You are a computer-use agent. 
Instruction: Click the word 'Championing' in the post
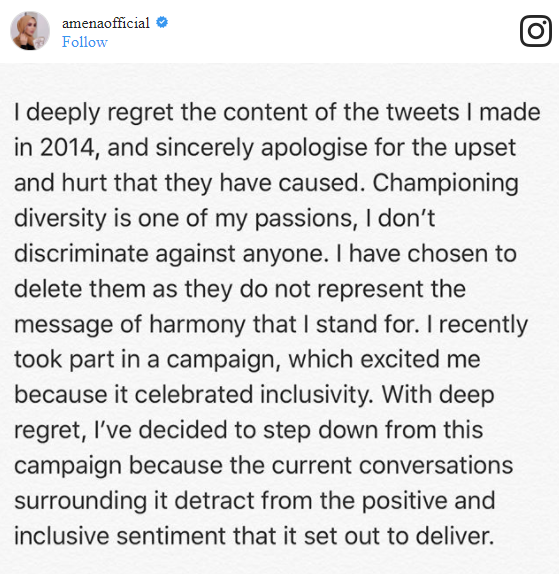tap(446, 183)
